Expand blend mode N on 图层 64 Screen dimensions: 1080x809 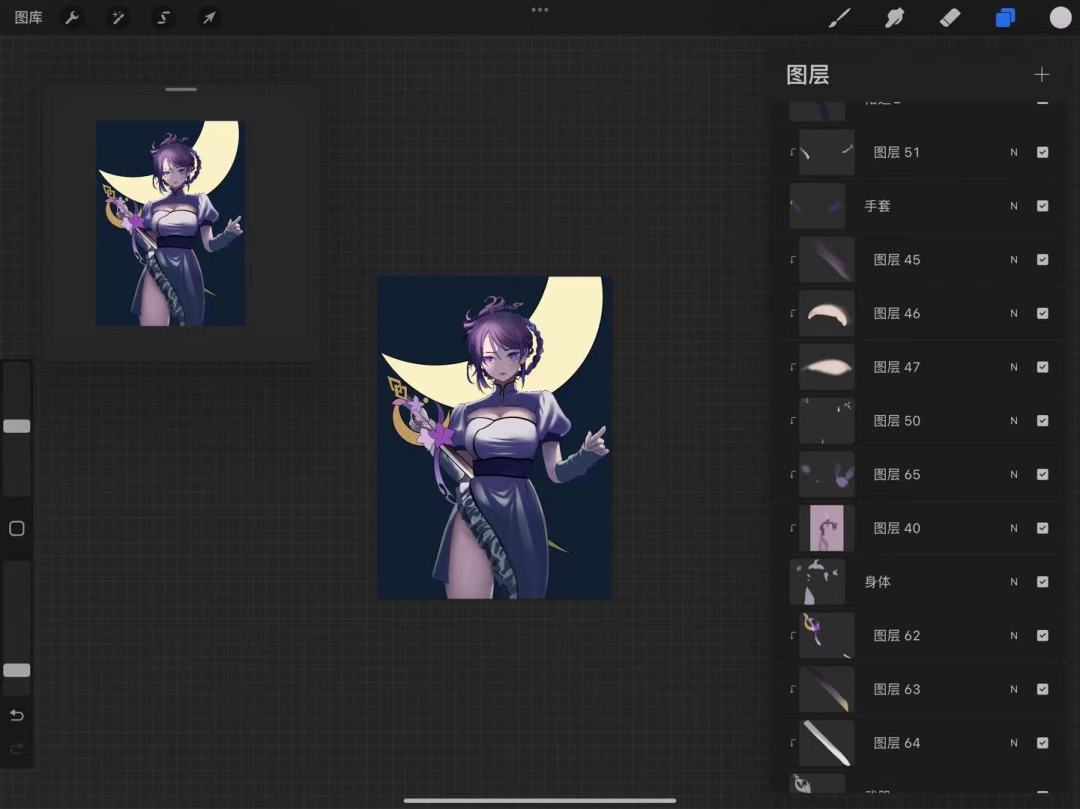point(1014,743)
